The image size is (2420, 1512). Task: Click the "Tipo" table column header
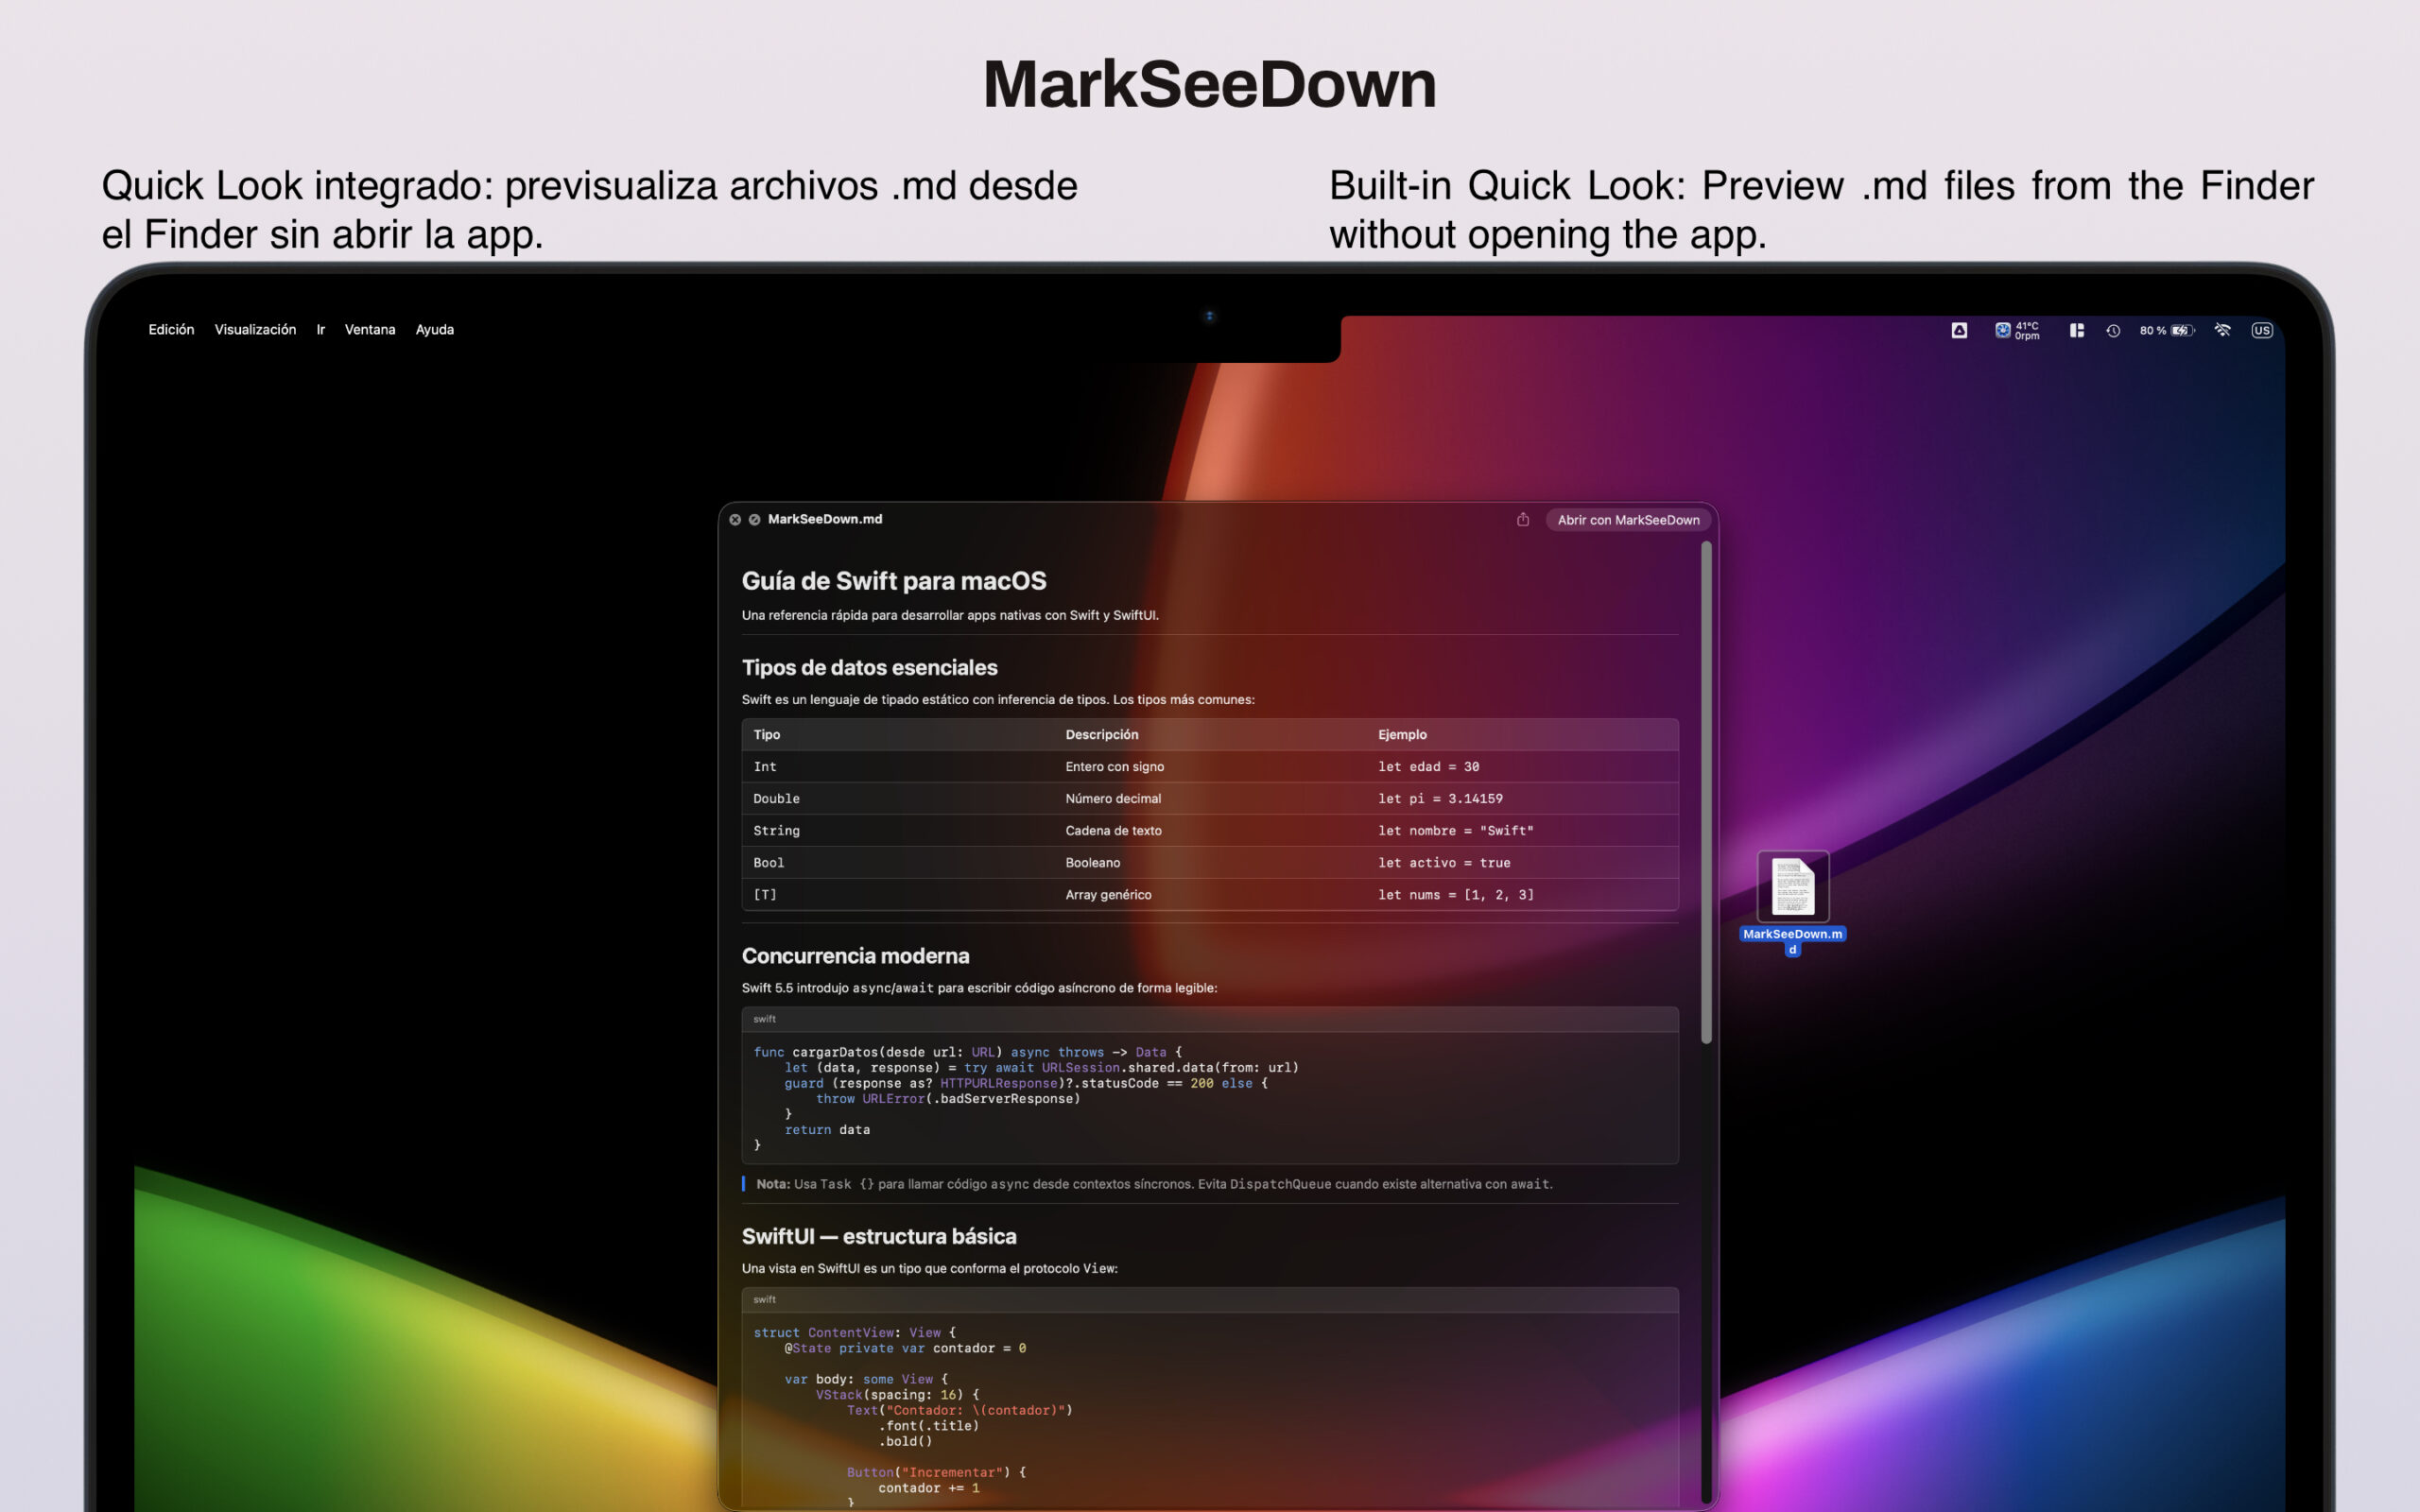pyautogui.click(x=767, y=734)
